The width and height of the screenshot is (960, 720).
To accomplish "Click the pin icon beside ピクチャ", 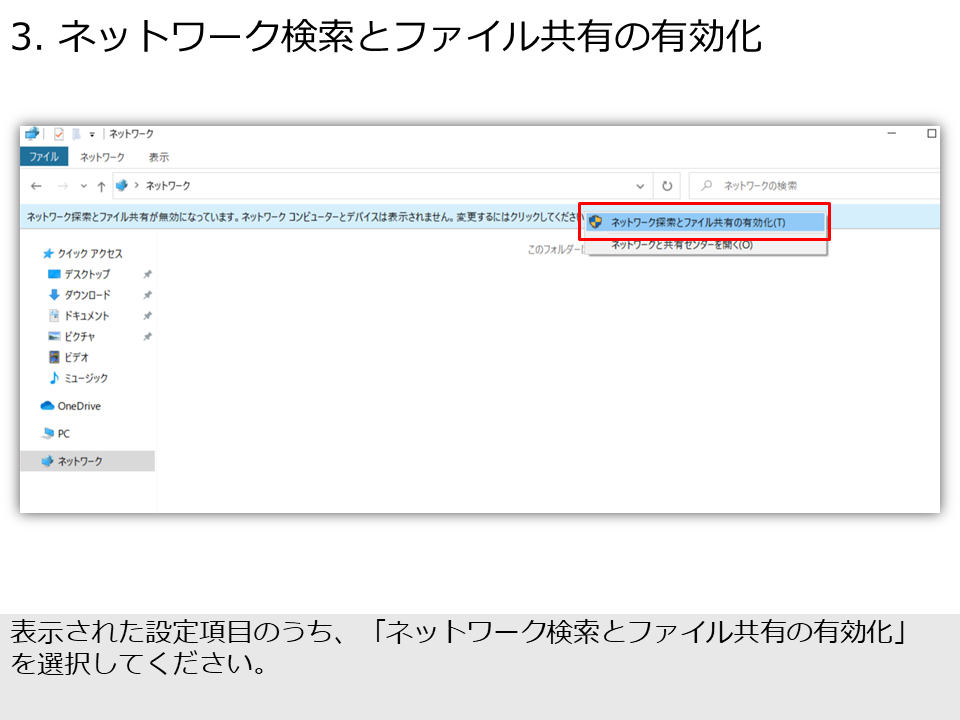I will click(x=147, y=337).
